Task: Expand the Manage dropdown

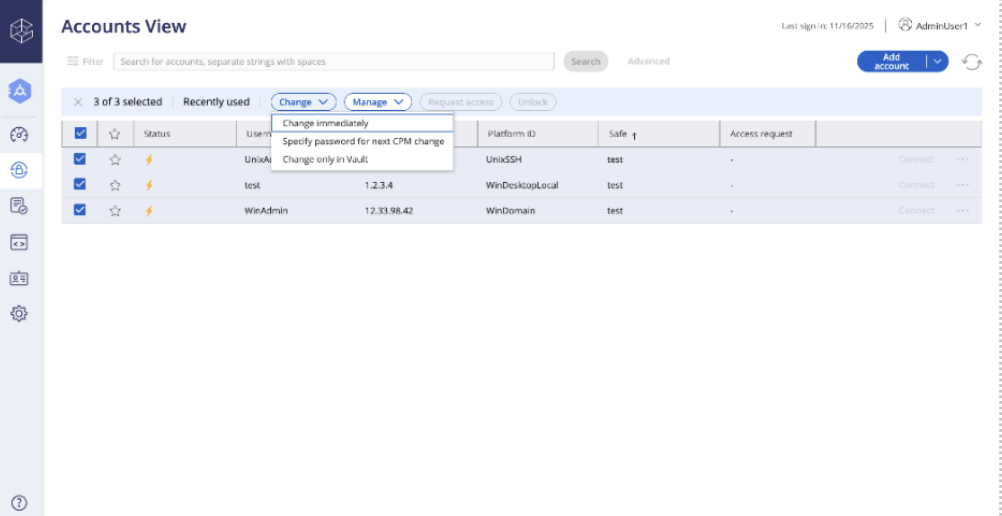Action: coord(378,102)
